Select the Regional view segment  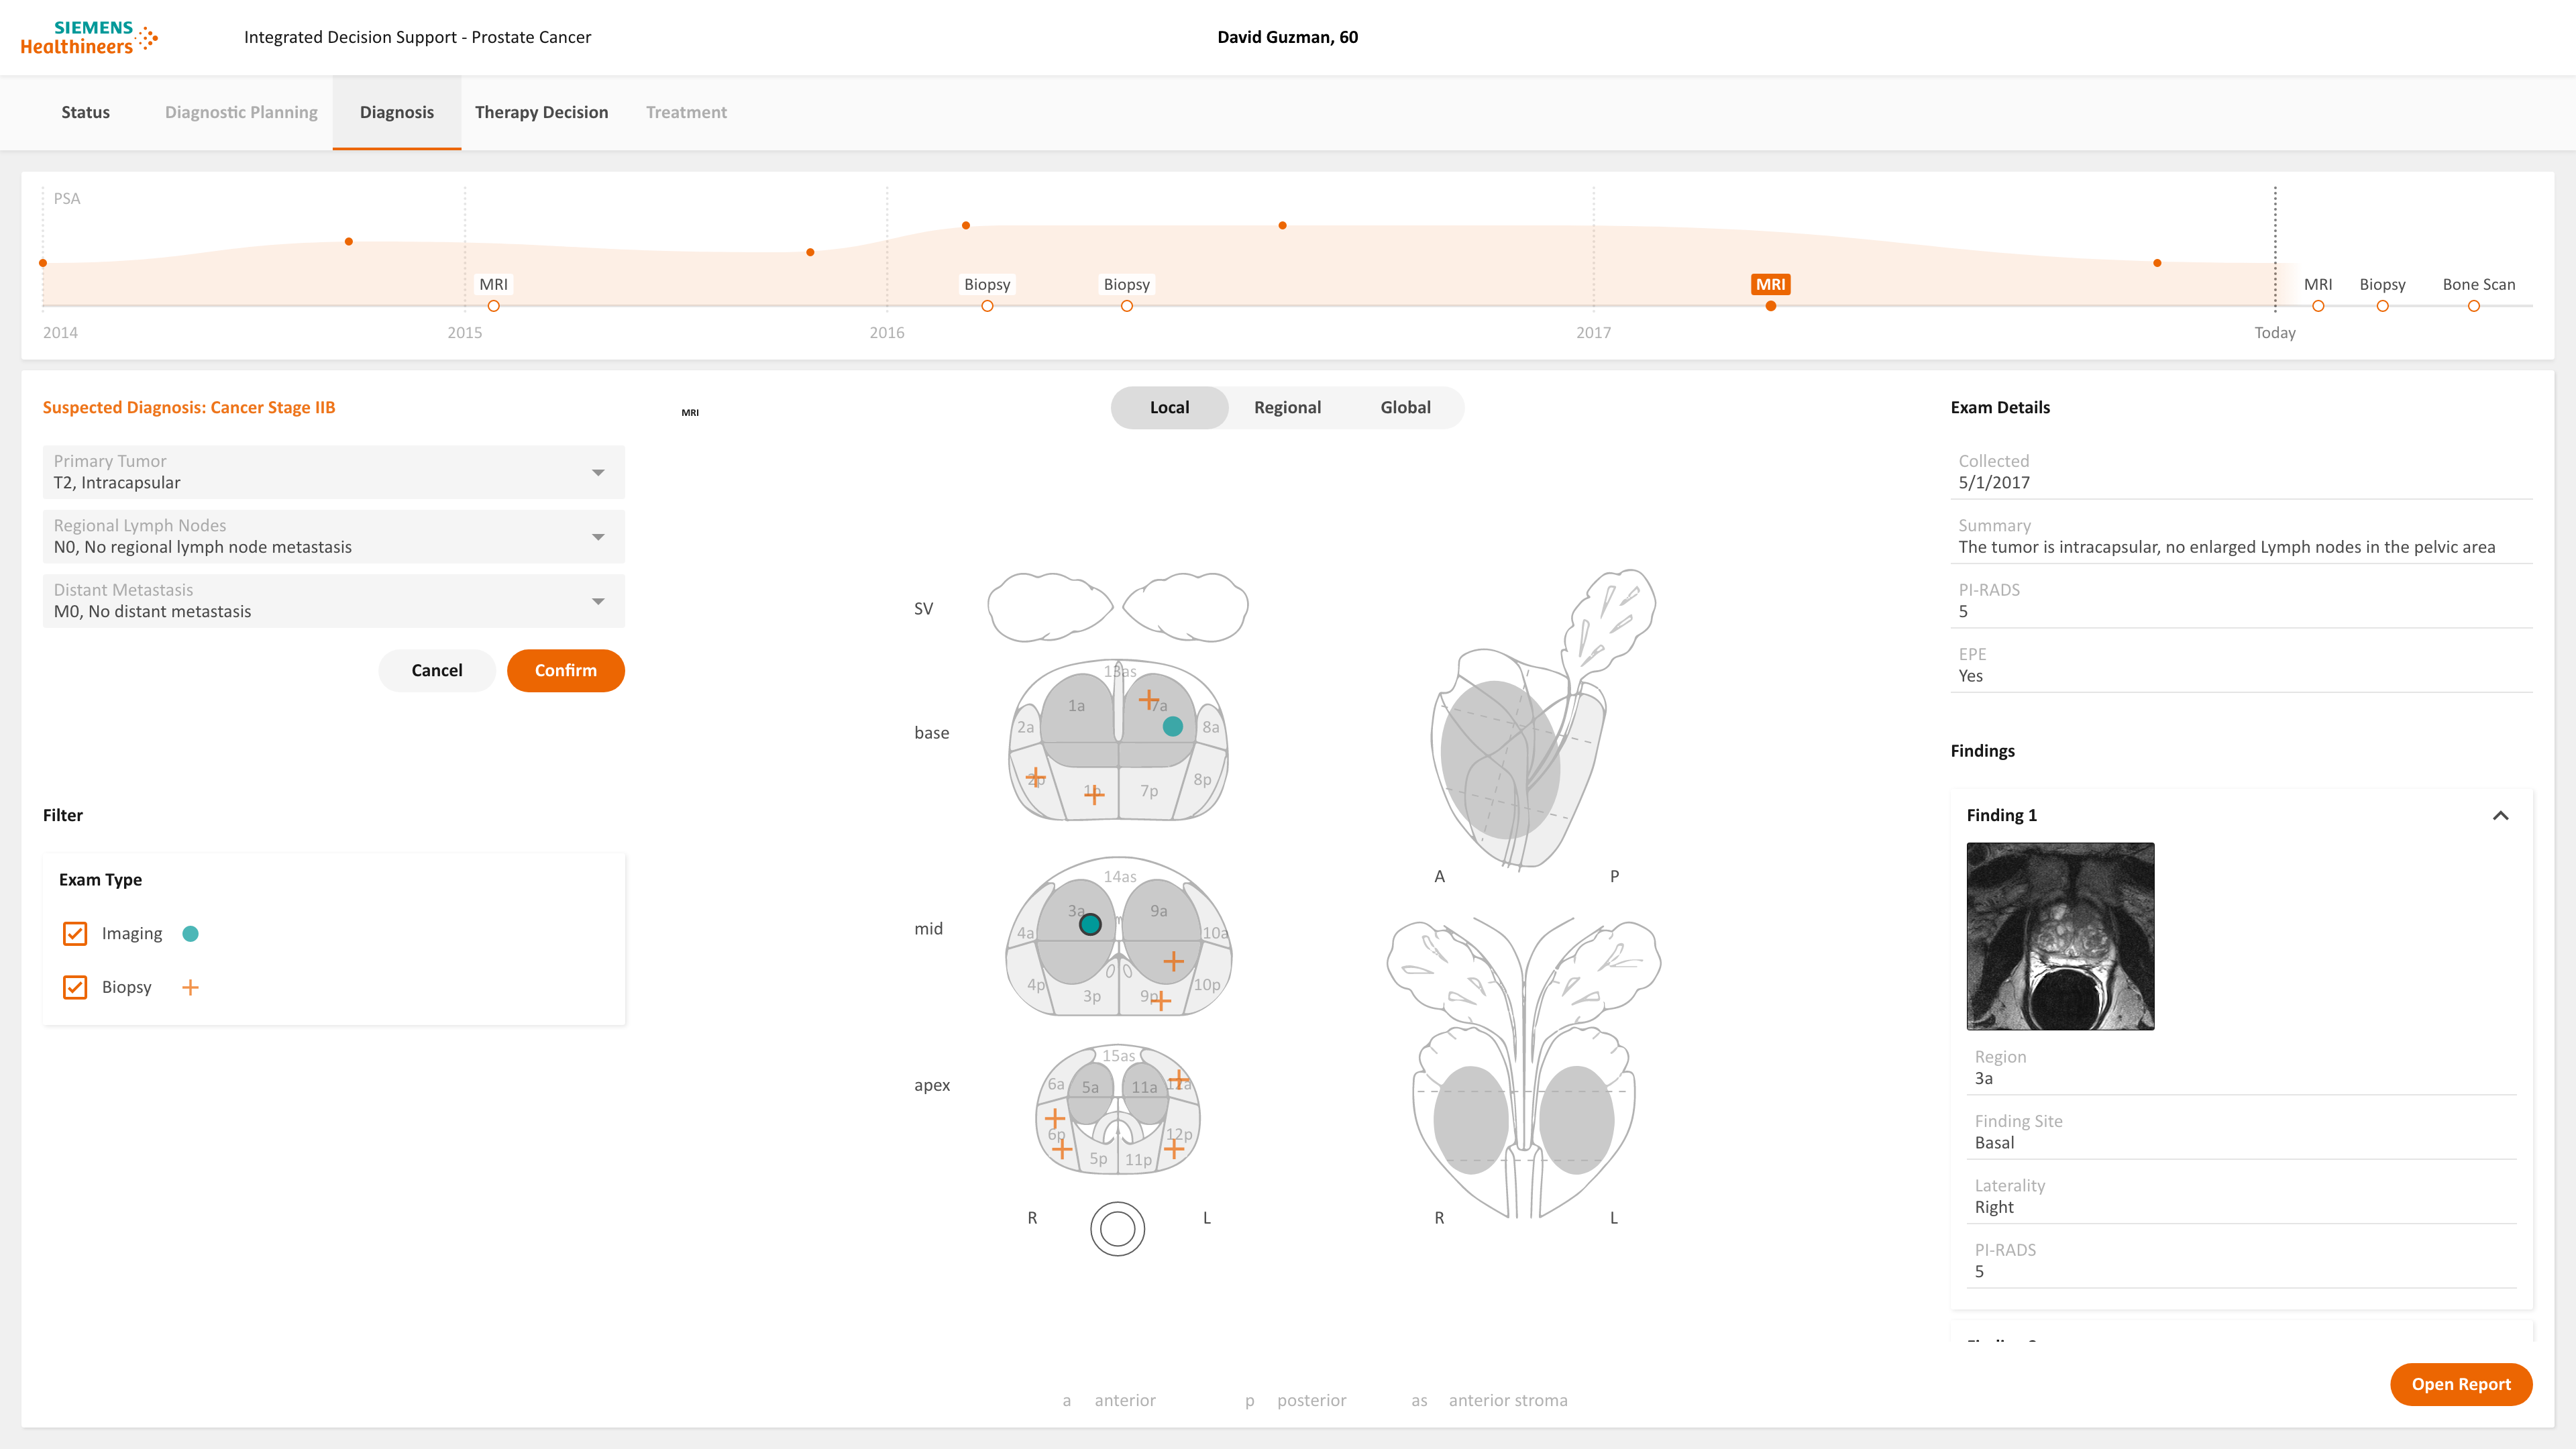[1287, 407]
